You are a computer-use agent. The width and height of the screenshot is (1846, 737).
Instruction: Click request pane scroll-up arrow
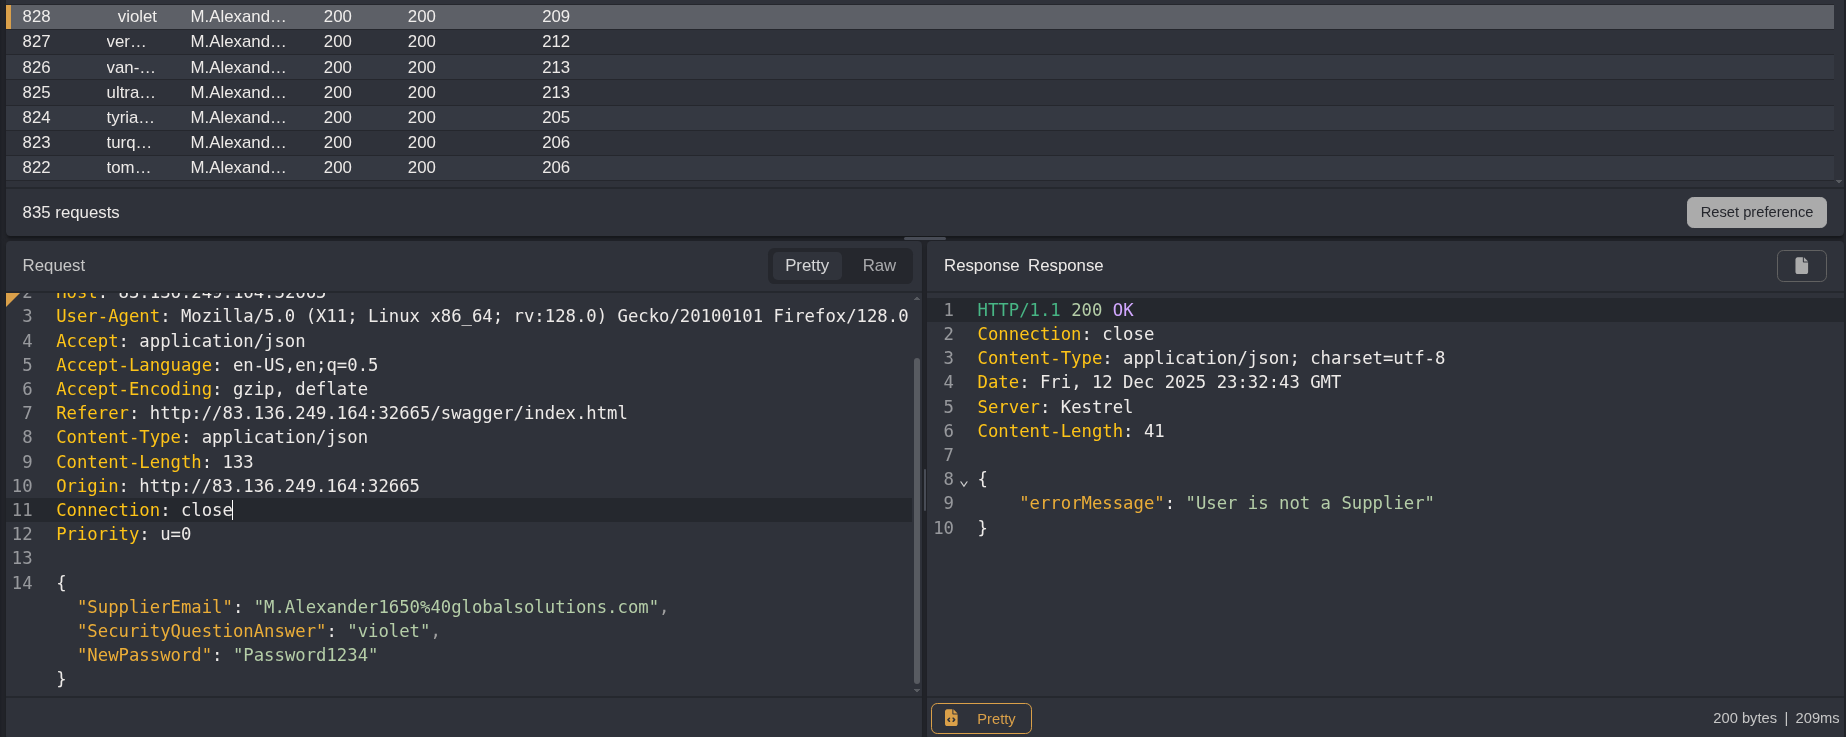pos(916,298)
